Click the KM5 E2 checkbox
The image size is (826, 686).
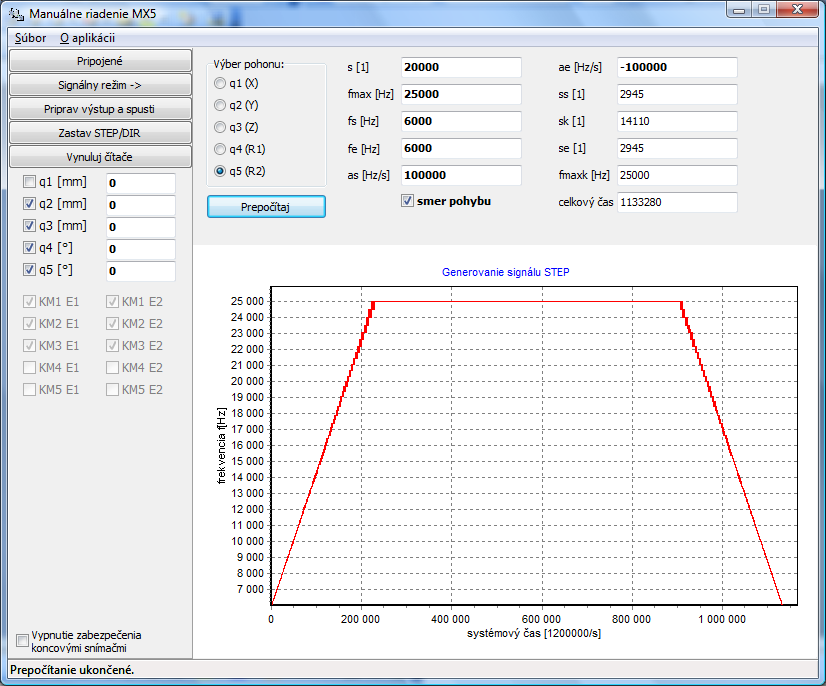click(x=112, y=389)
